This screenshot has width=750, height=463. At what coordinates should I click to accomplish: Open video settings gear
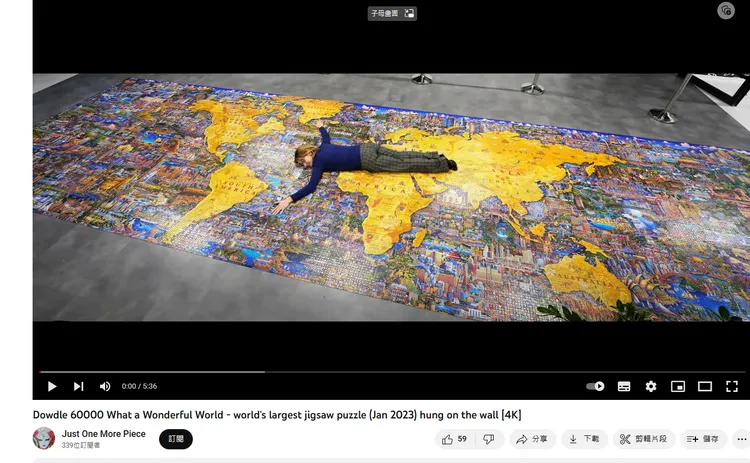click(651, 386)
